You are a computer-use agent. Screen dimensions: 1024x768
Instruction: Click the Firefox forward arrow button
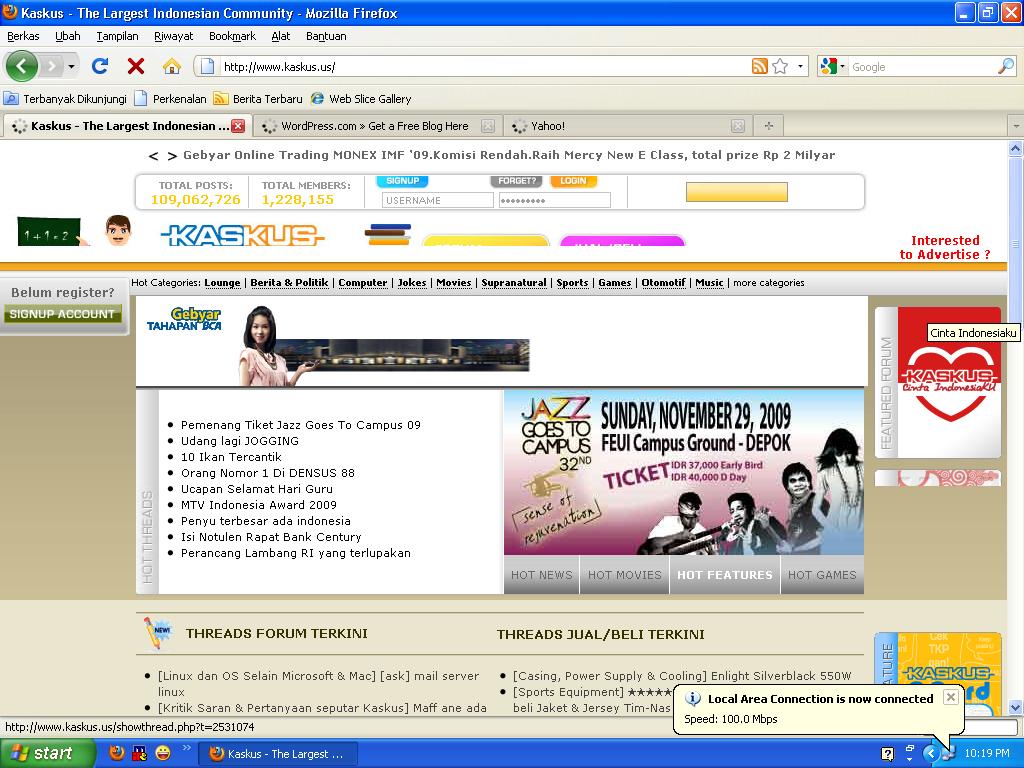pyautogui.click(x=52, y=66)
